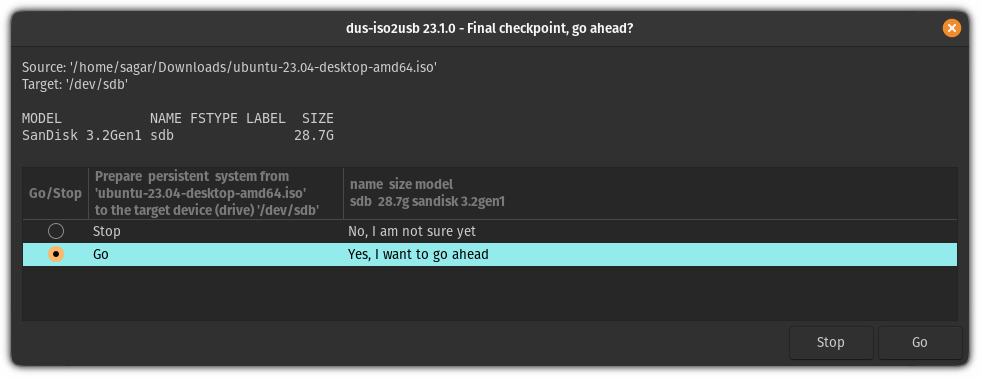Click the empty list area below the Go row
Image resolution: width=982 pixels, height=379 pixels.
coord(490,293)
